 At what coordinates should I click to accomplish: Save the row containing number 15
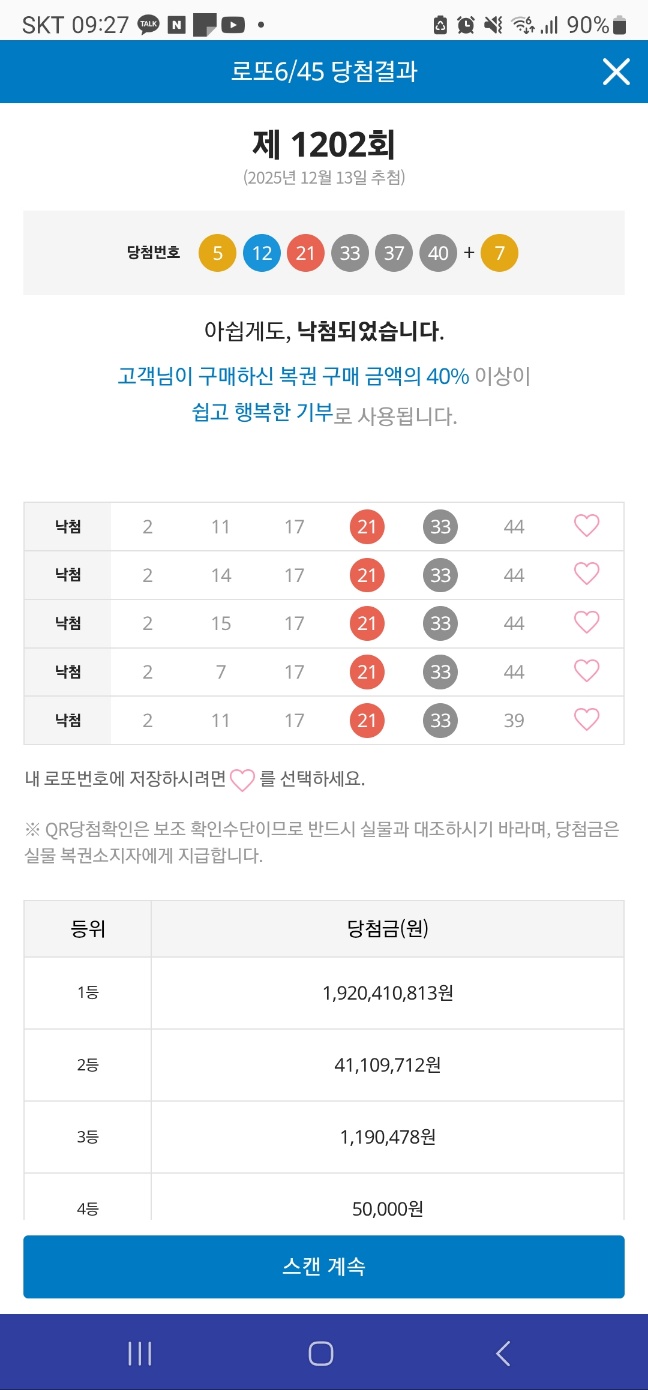586,622
